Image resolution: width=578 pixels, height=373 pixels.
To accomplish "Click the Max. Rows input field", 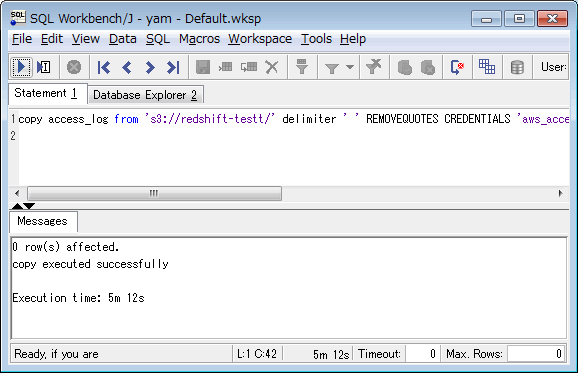I will coord(536,354).
